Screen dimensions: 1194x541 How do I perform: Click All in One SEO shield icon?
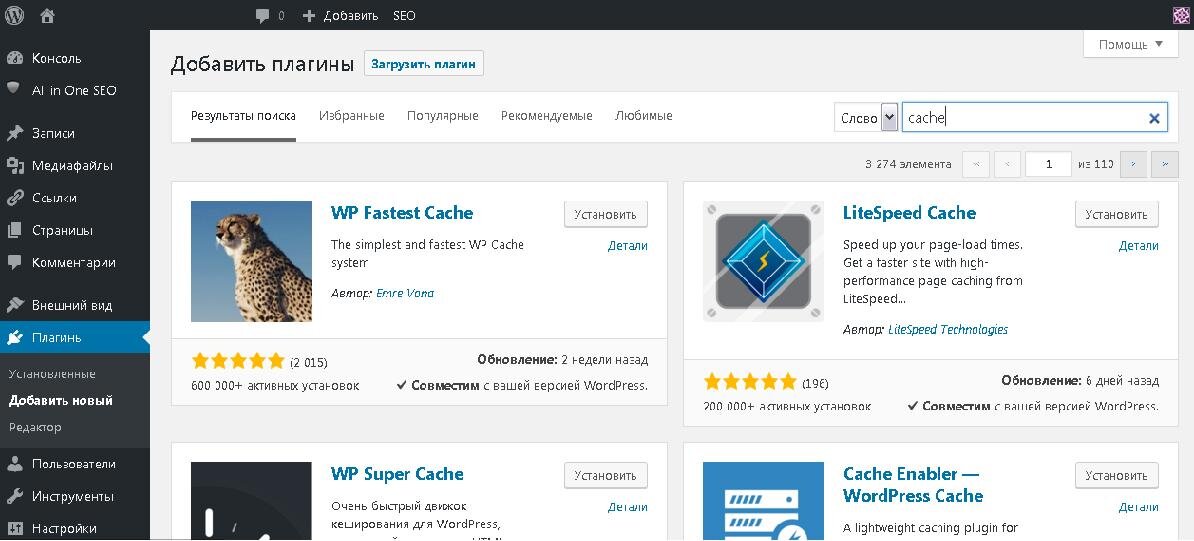point(14,88)
